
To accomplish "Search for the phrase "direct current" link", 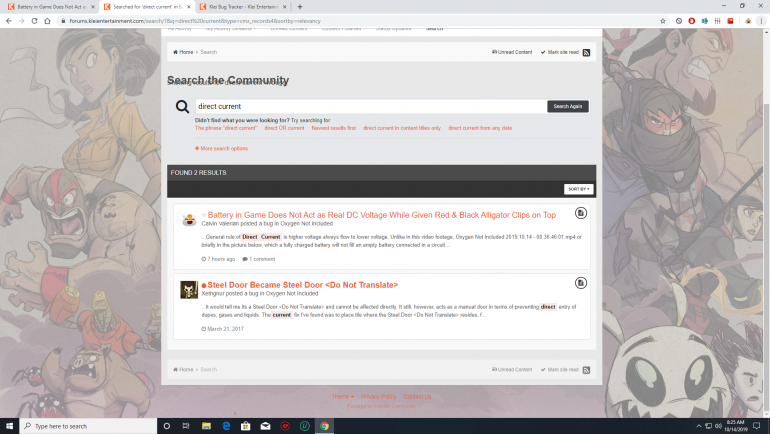I will (x=226, y=128).
